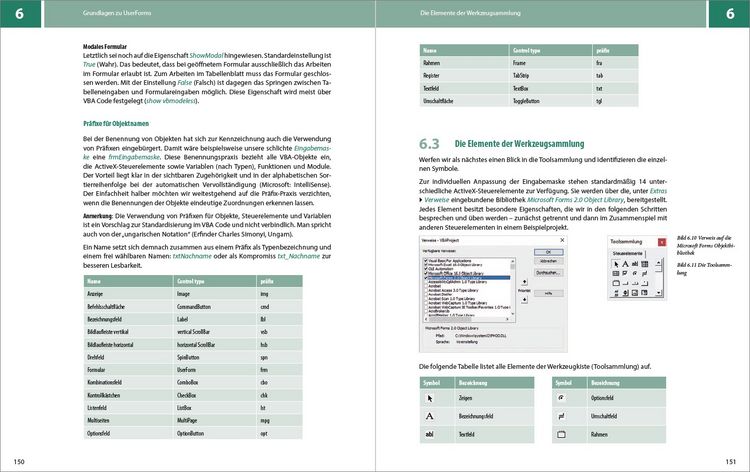Screen dimensions: 750x472
Task: Click the pointer symbol in the Zeigen row
Action: click(x=430, y=398)
